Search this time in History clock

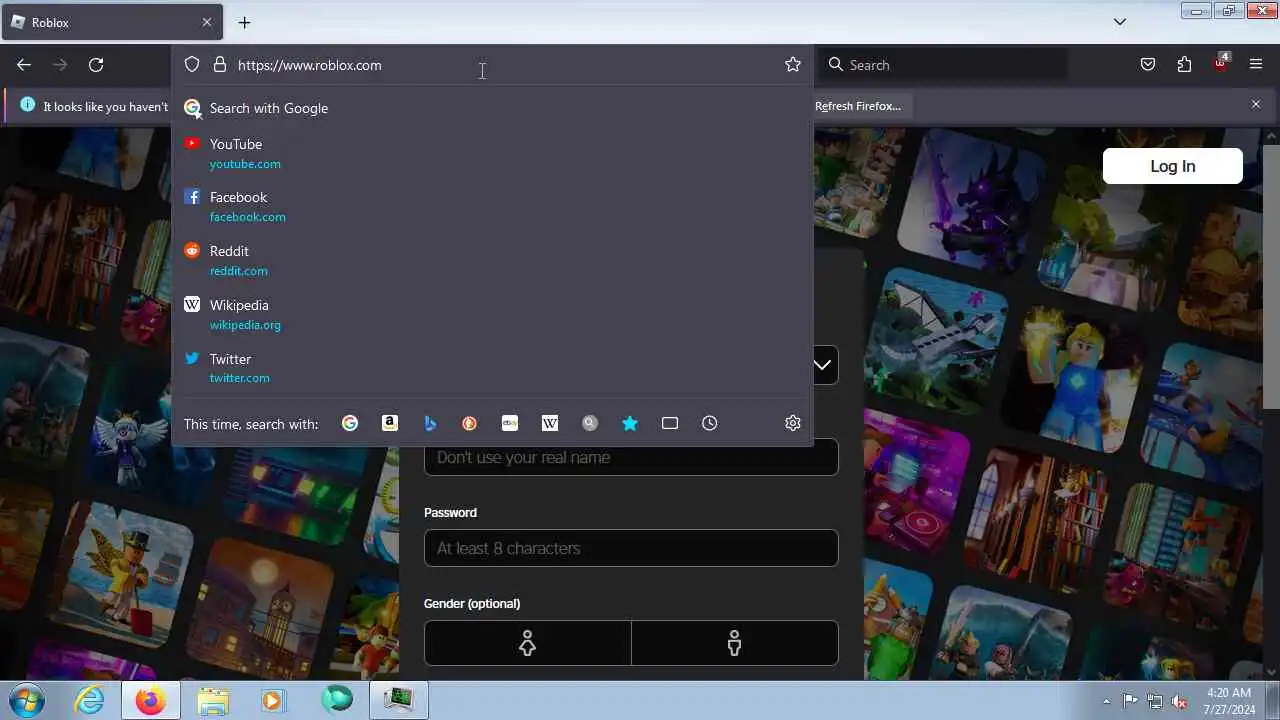tap(710, 423)
